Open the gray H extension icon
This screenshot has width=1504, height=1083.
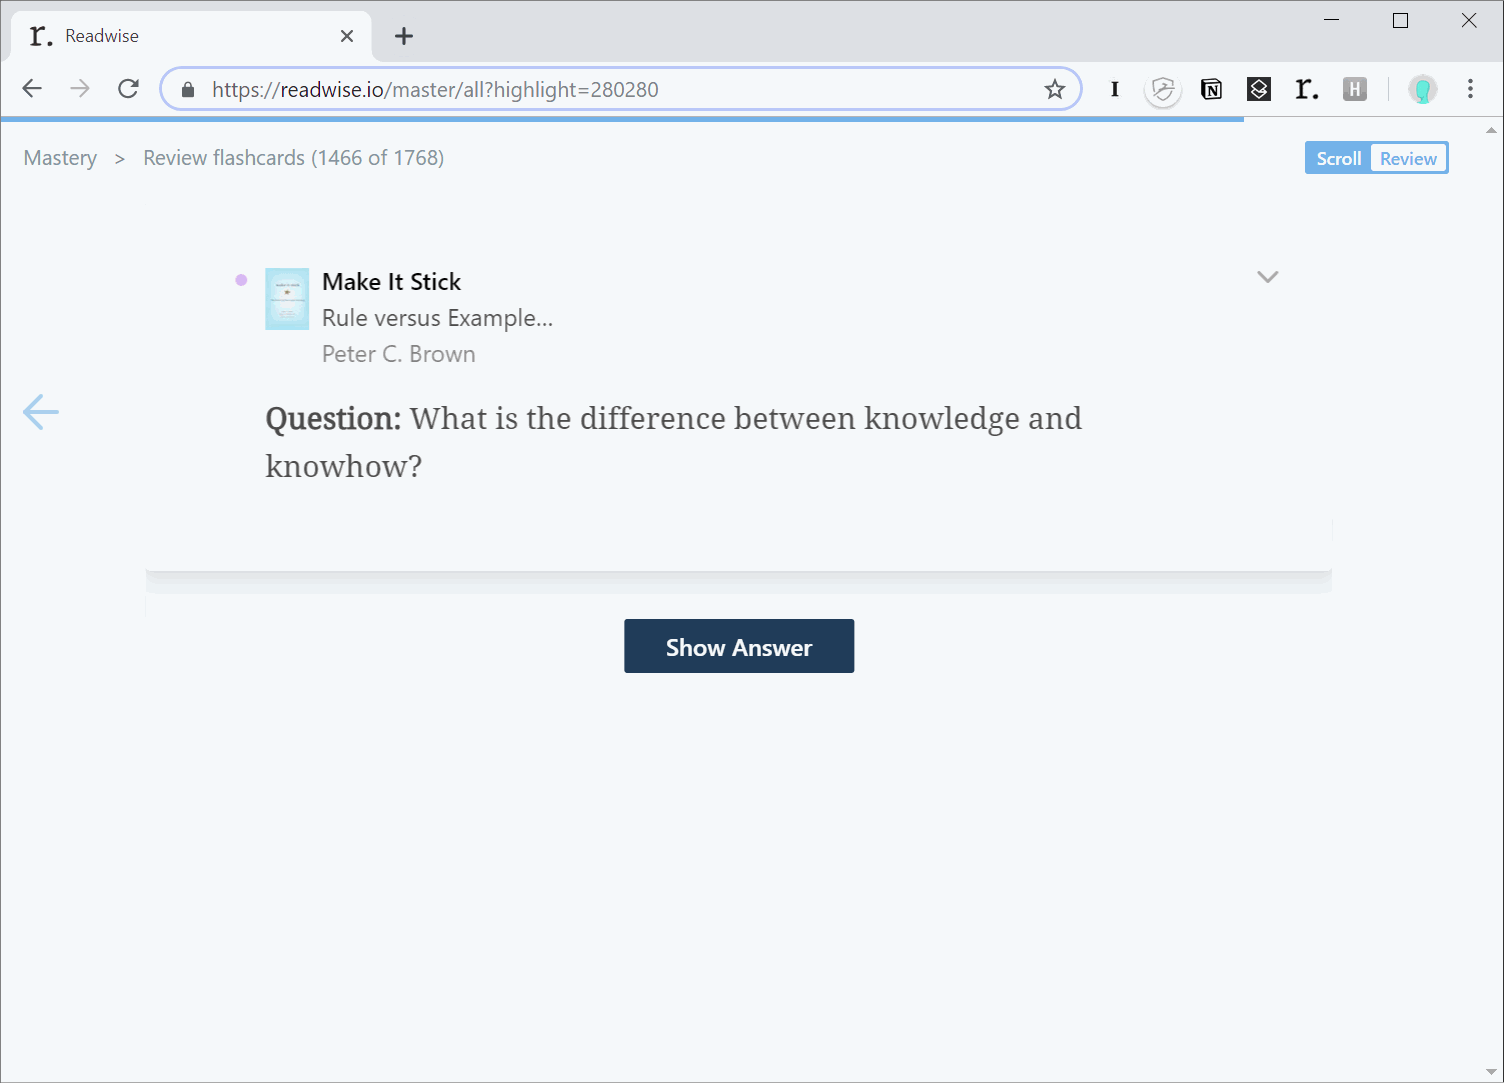(1354, 89)
